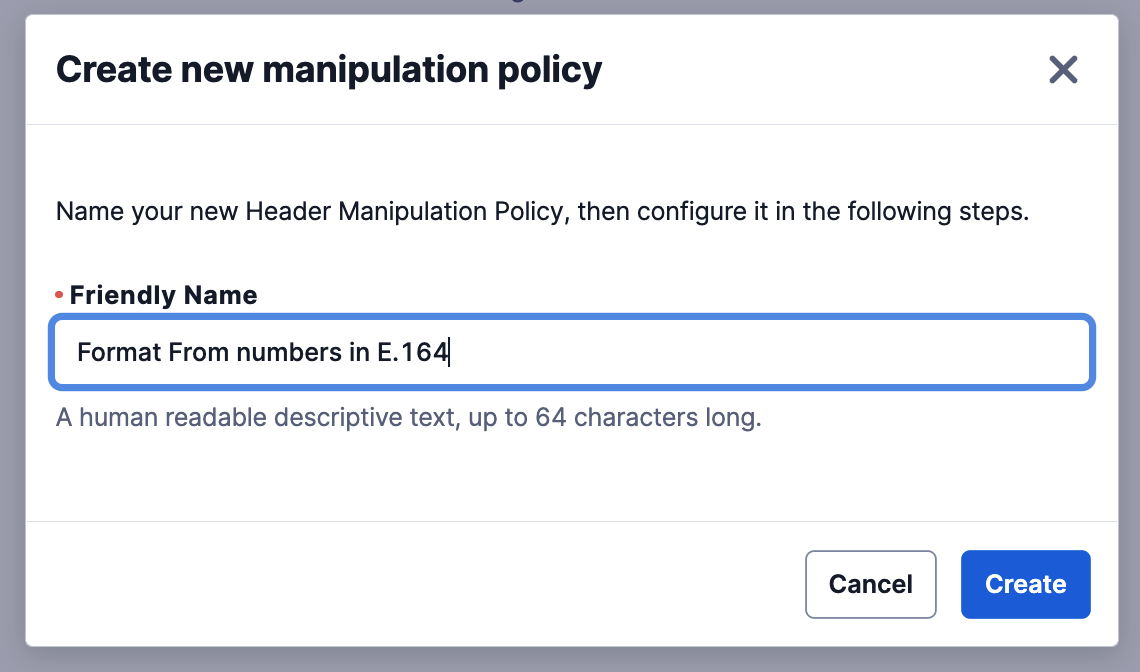Dismiss the Create new manipulation policy modal

1063,69
